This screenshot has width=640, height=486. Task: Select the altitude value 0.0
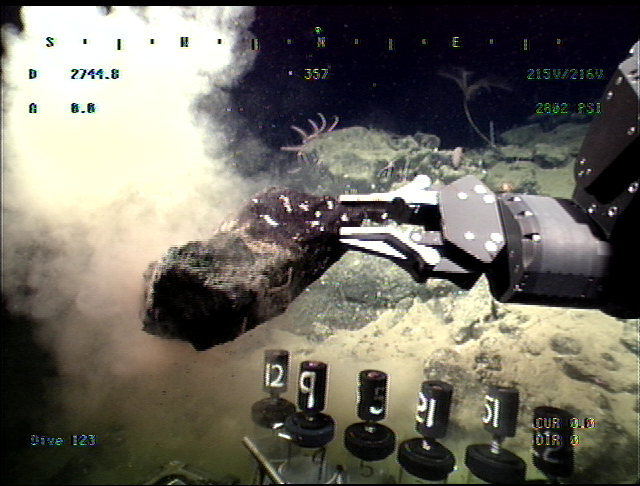82,107
